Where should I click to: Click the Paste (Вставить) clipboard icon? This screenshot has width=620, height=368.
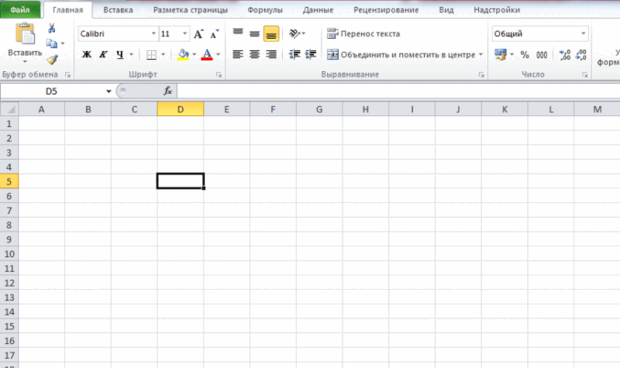25,34
